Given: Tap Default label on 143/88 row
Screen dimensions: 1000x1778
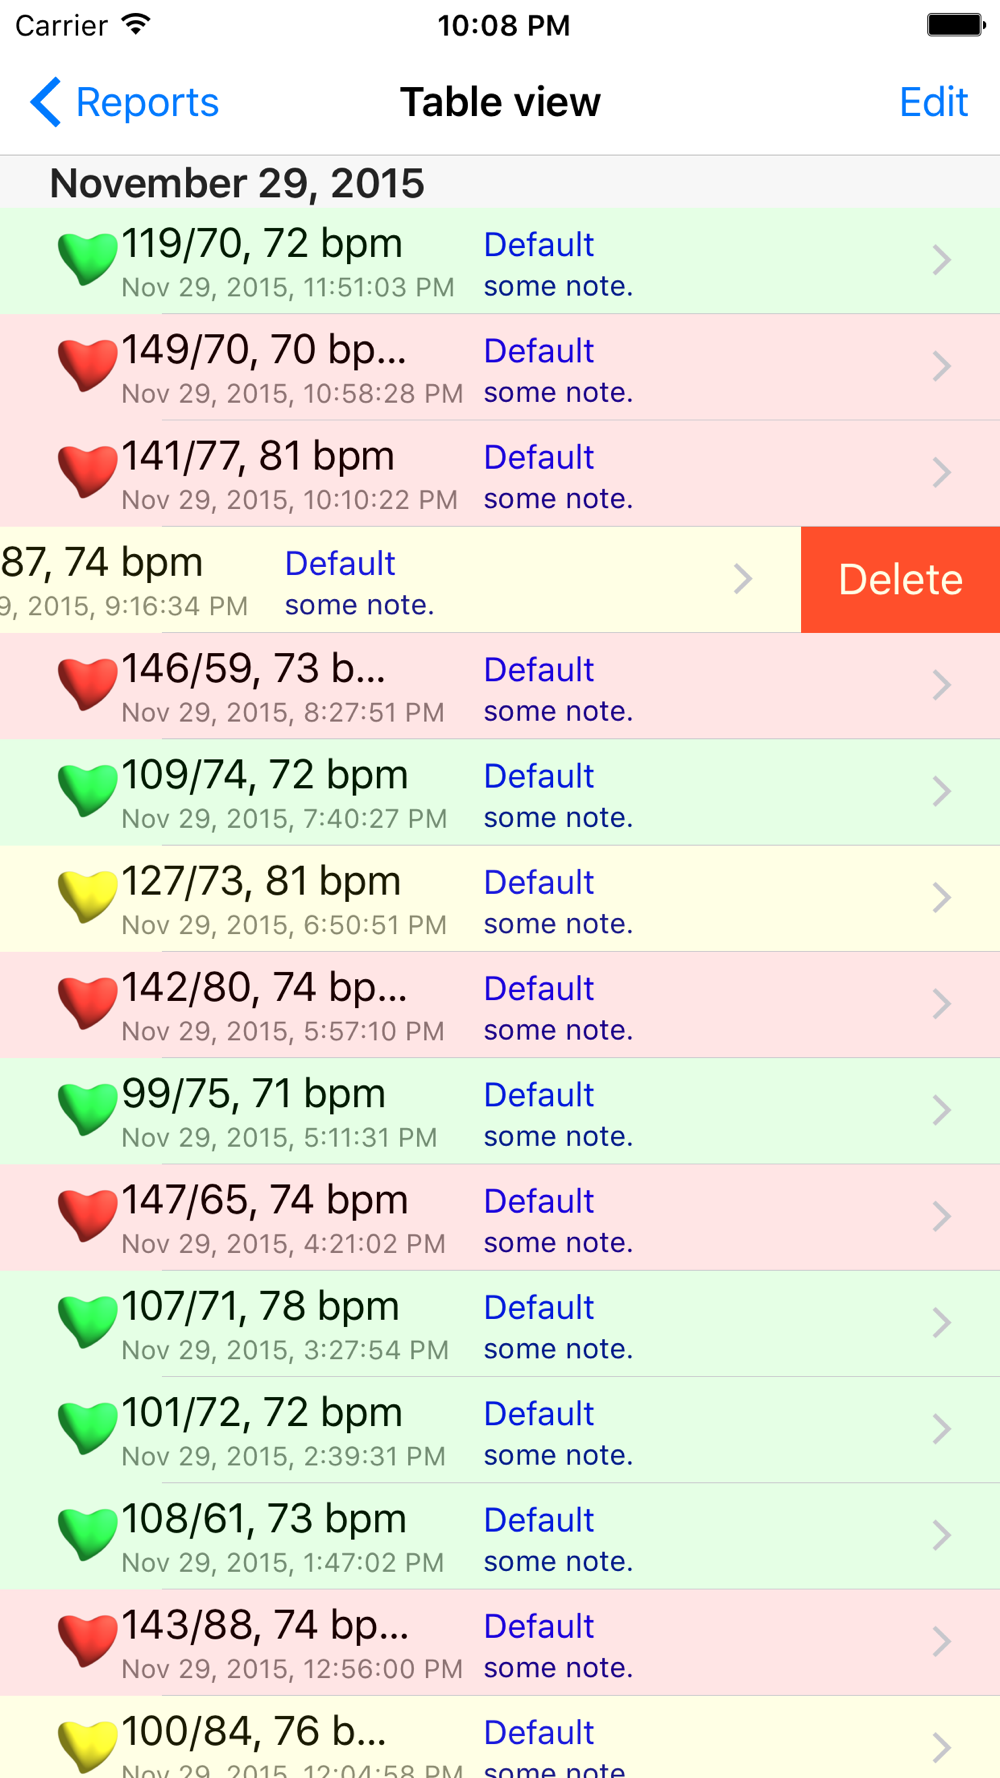Looking at the screenshot, I should pos(539,1627).
